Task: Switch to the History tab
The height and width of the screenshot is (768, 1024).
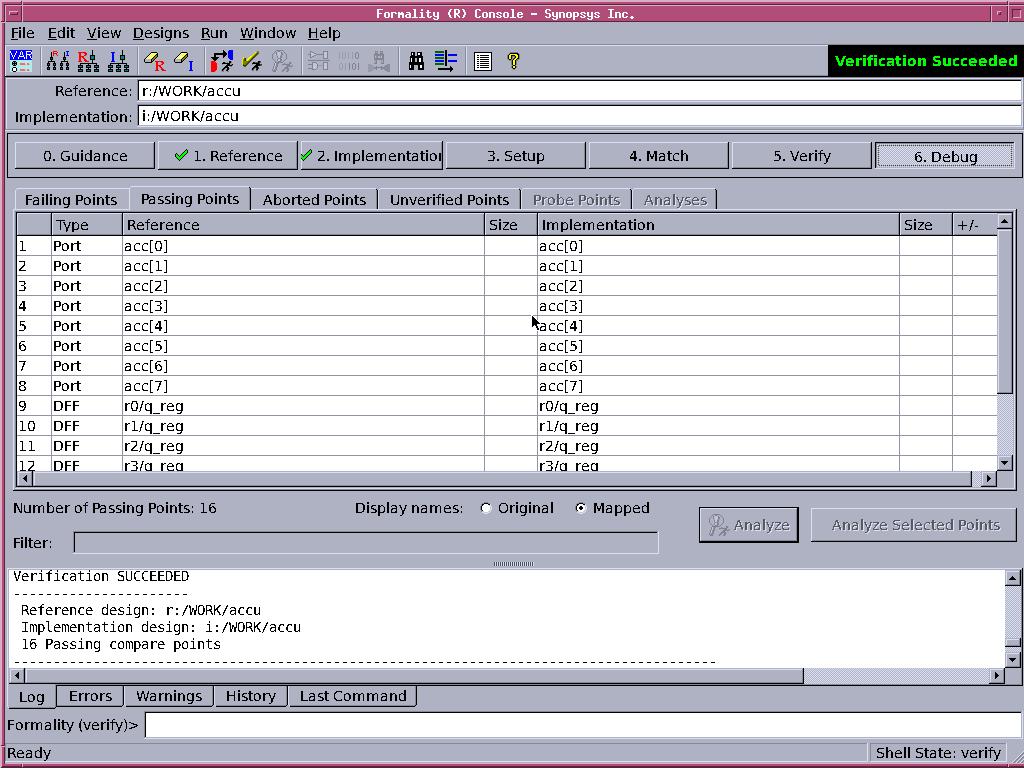Action: pyautogui.click(x=251, y=696)
